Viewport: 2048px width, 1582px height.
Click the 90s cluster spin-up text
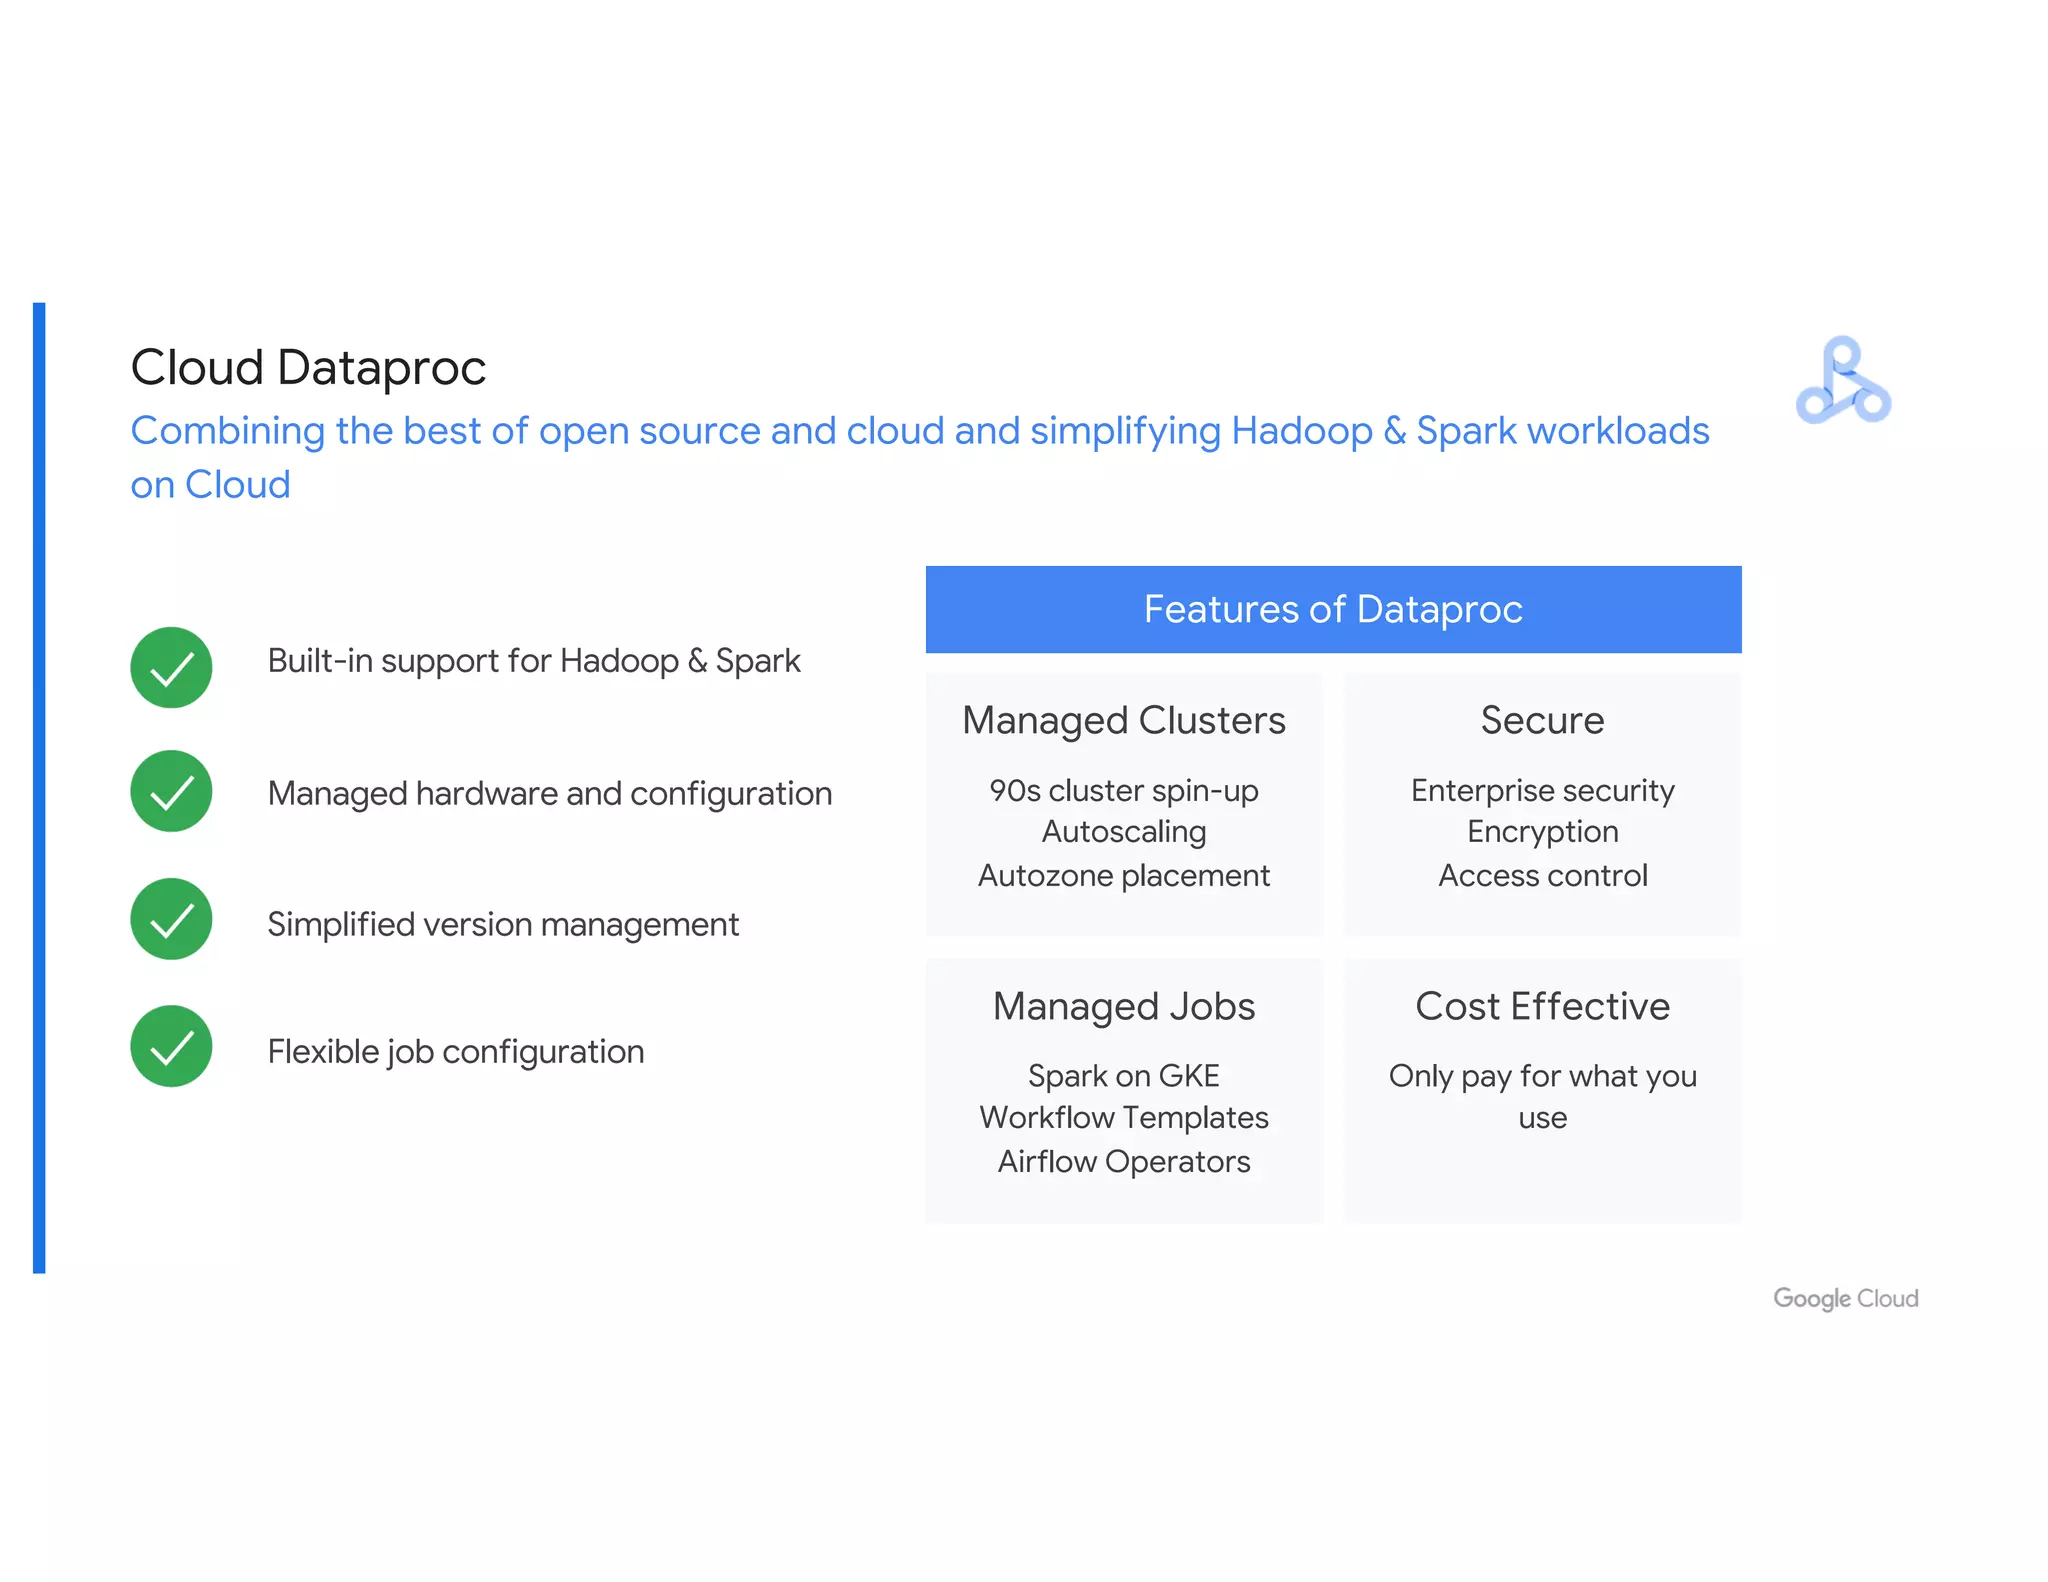pos(1123,790)
